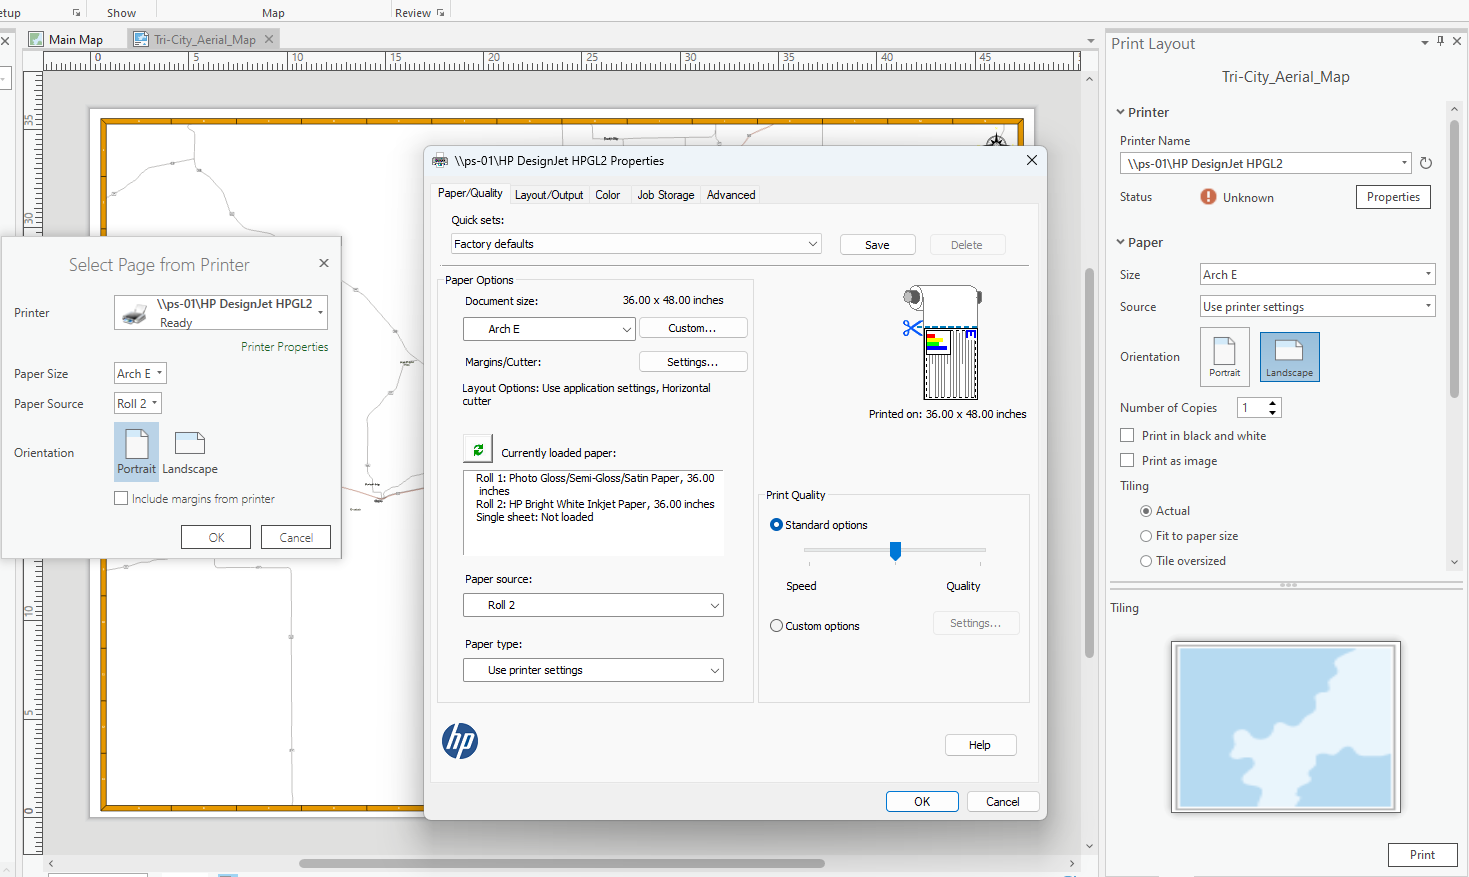Select Tile oversized option
The height and width of the screenshot is (877, 1469).
(1146, 561)
